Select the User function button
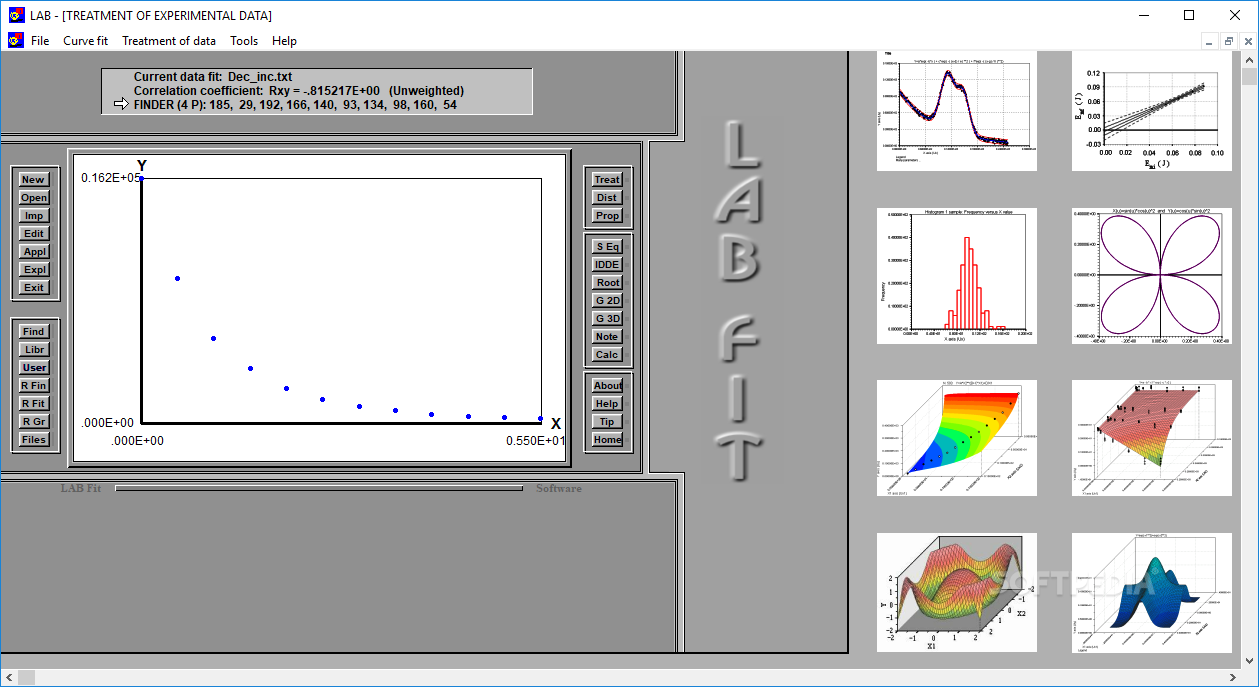This screenshot has width=1259, height=687. tap(34, 368)
